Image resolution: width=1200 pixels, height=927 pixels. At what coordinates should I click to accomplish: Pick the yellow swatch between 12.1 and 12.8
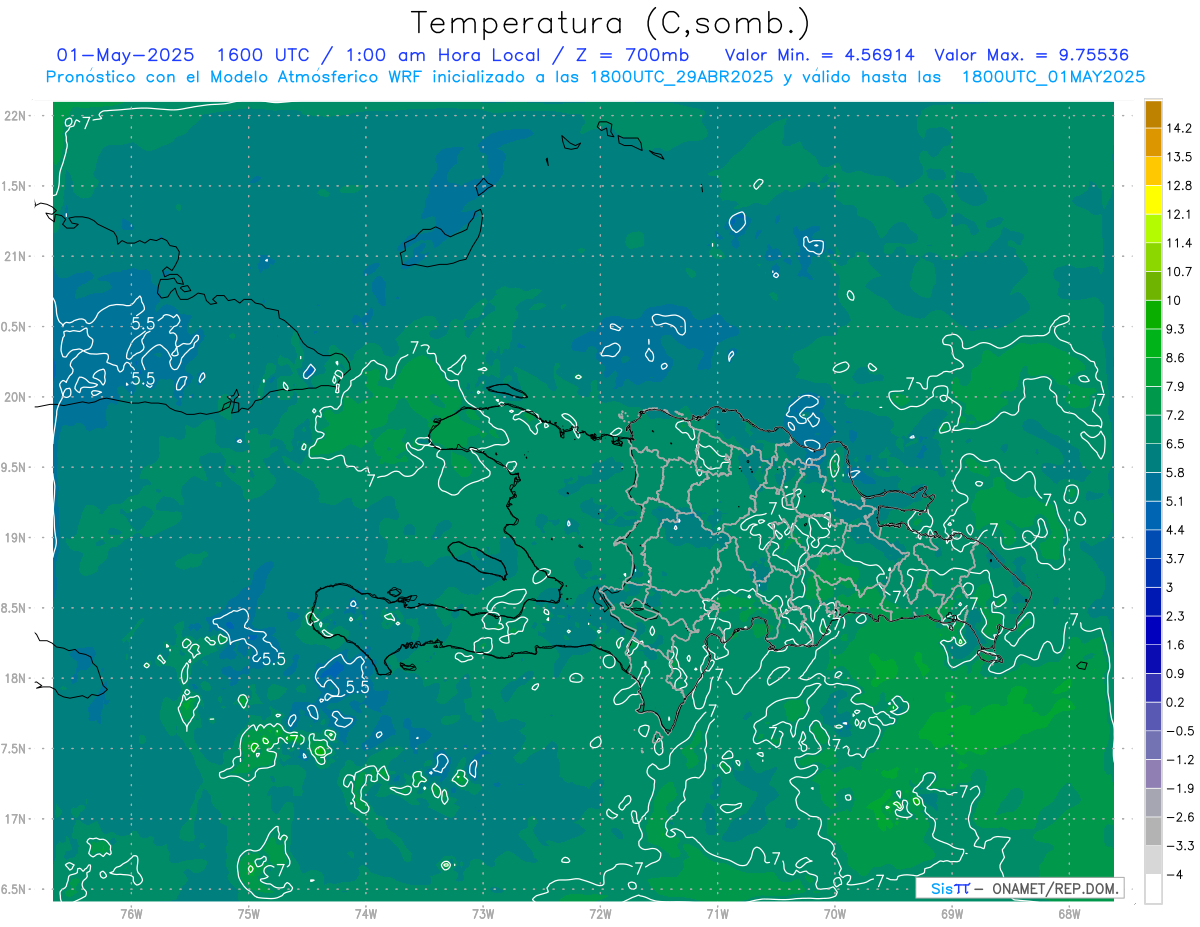coord(1153,200)
